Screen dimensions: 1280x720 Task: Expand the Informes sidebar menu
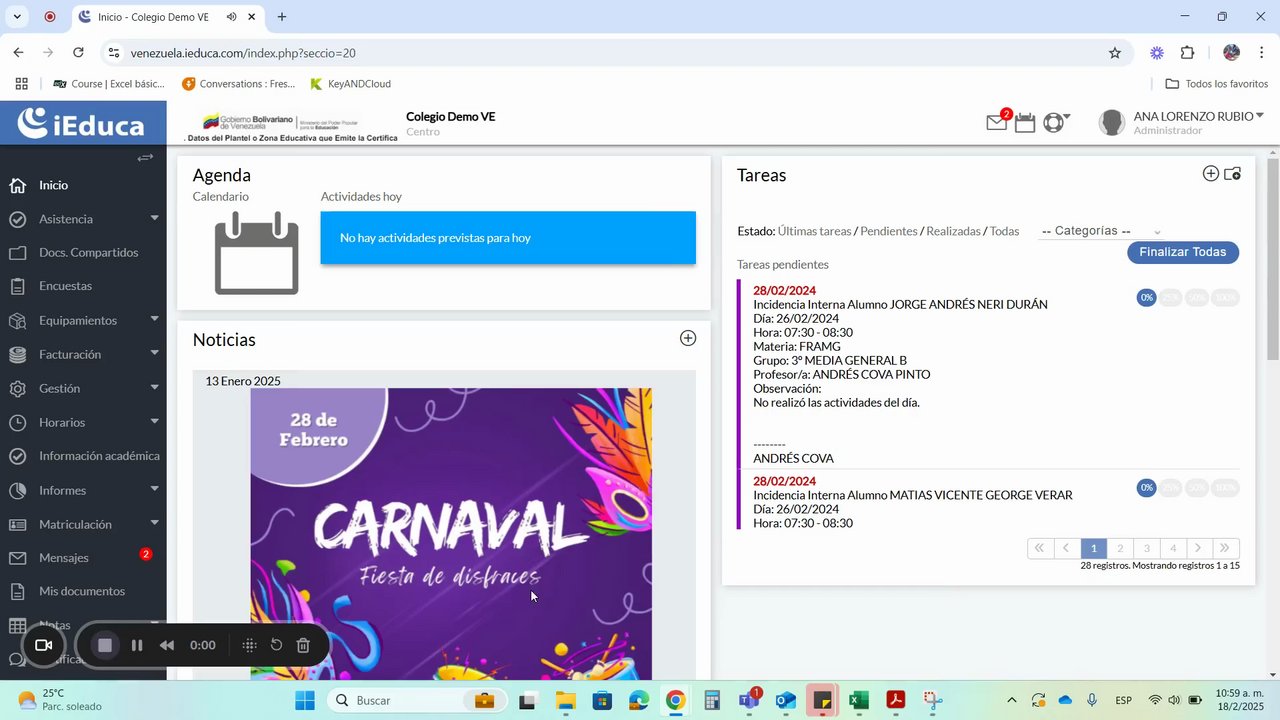(154, 489)
